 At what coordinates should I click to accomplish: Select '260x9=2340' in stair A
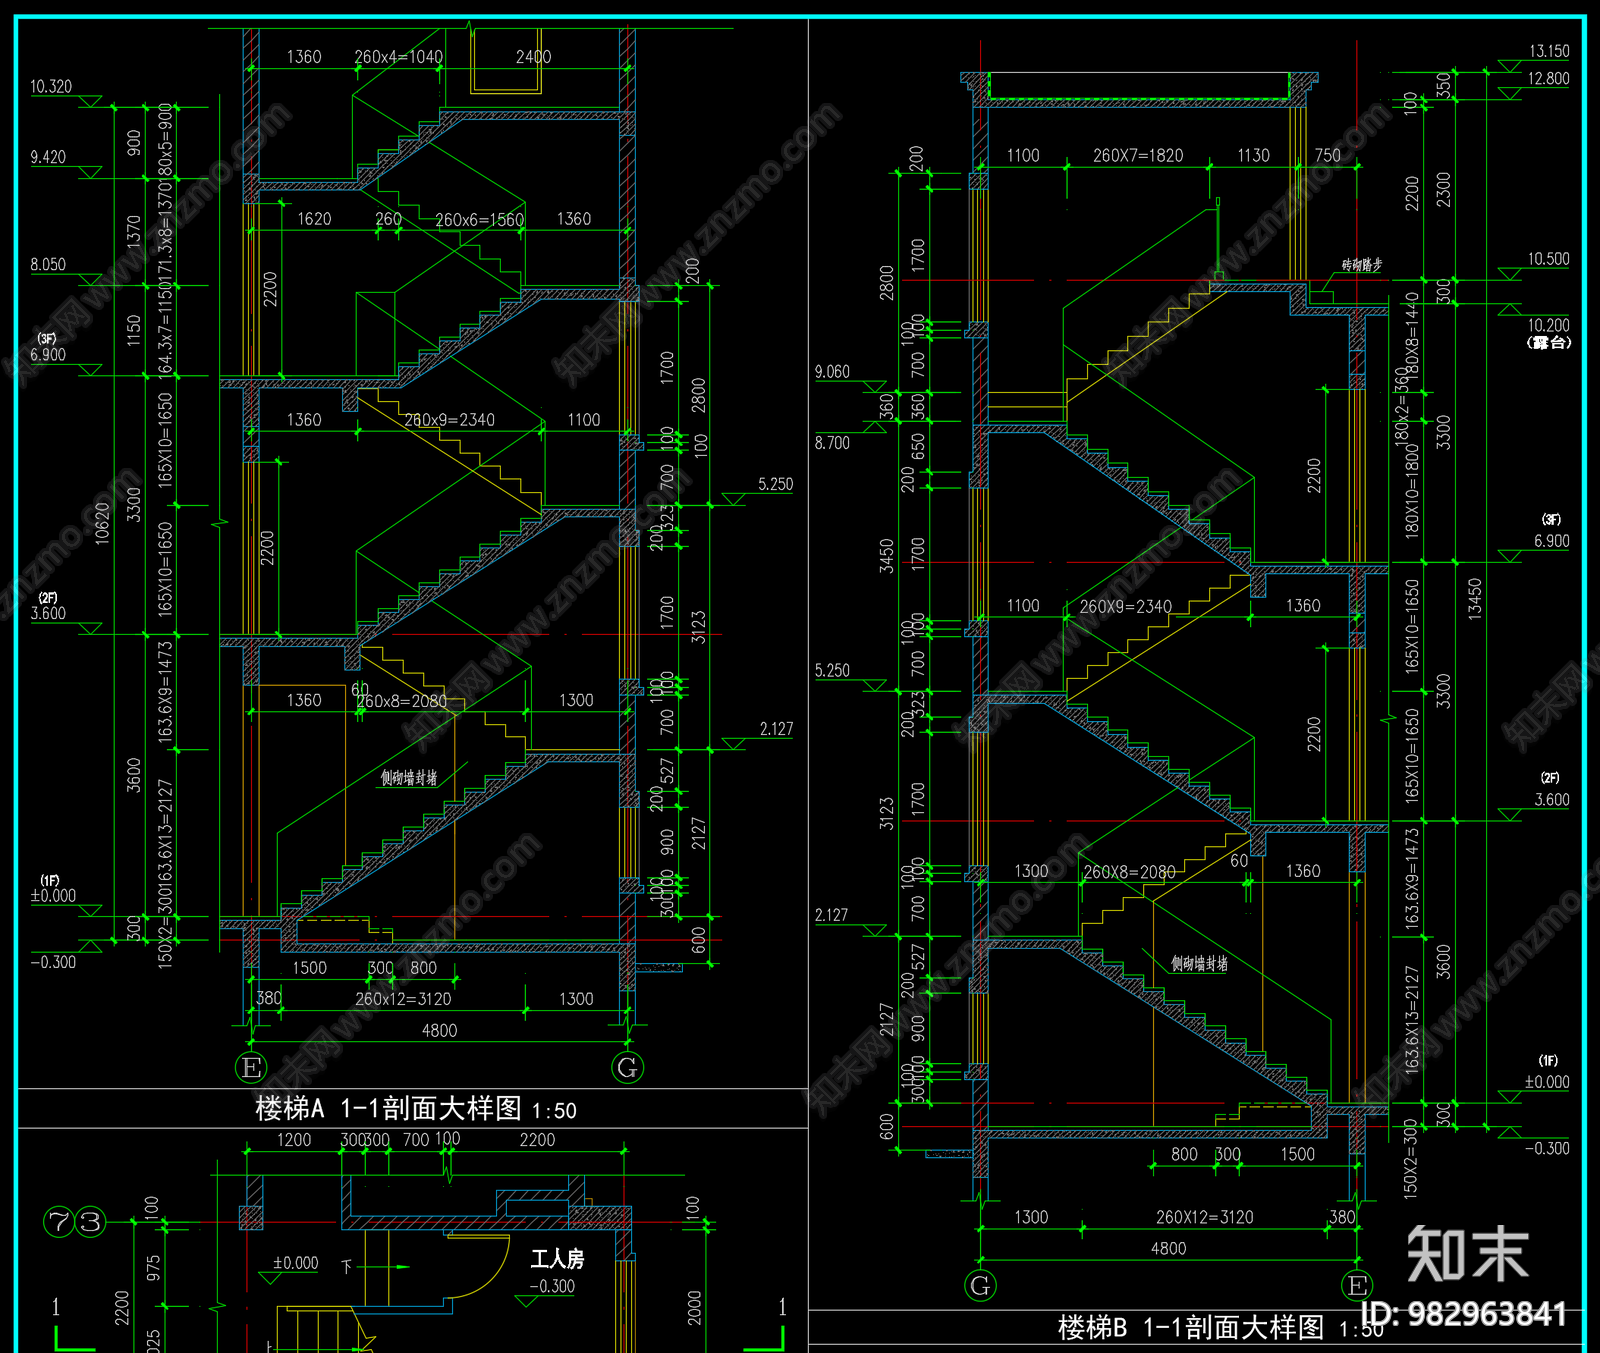449,420
